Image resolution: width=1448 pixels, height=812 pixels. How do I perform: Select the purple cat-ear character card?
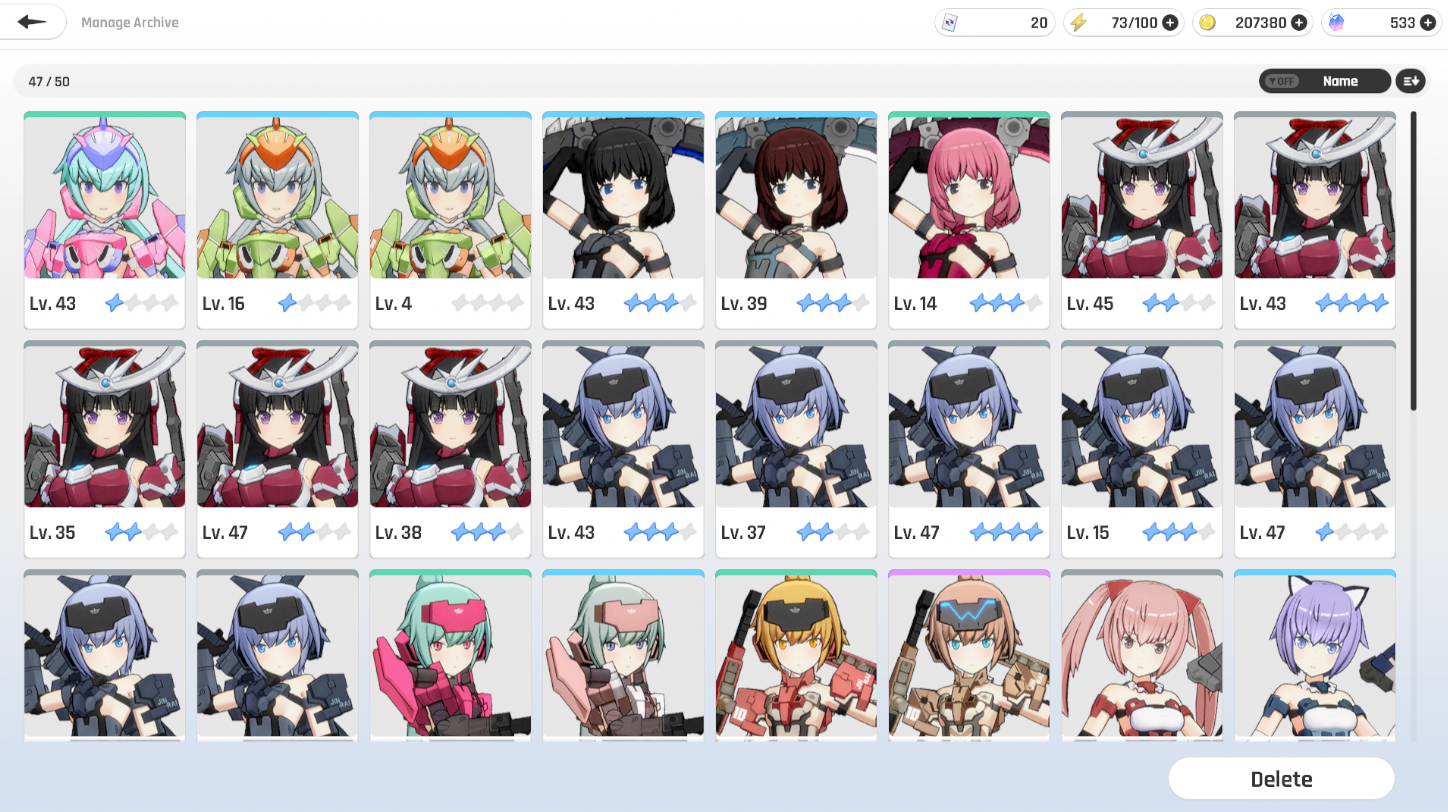click(x=1315, y=656)
